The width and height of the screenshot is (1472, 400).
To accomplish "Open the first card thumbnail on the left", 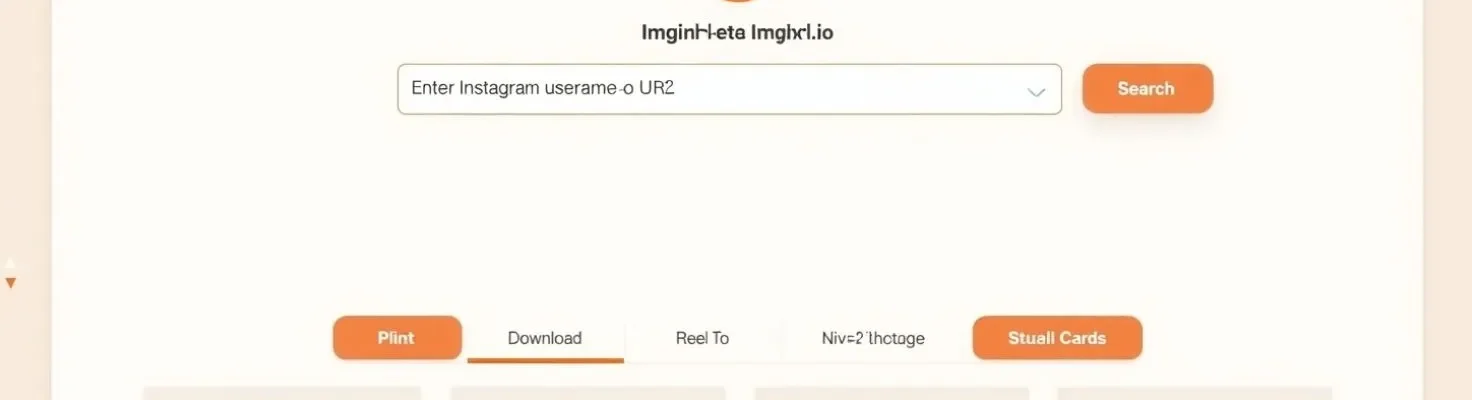I will click(x=282, y=393).
